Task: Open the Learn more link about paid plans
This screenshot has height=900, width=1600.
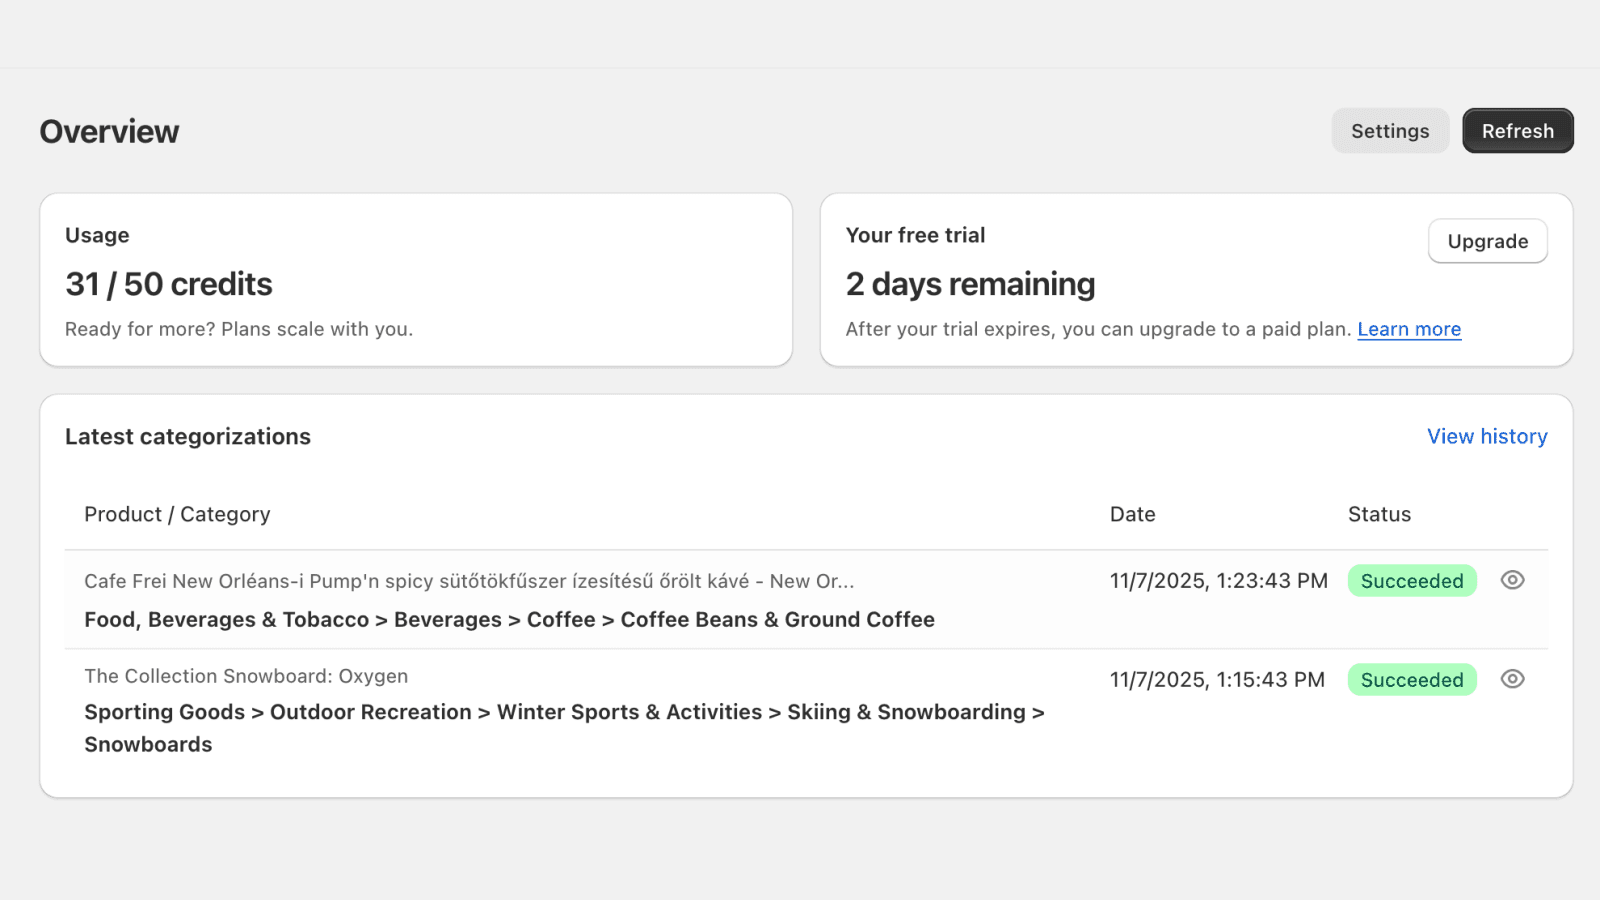Action: (1409, 328)
